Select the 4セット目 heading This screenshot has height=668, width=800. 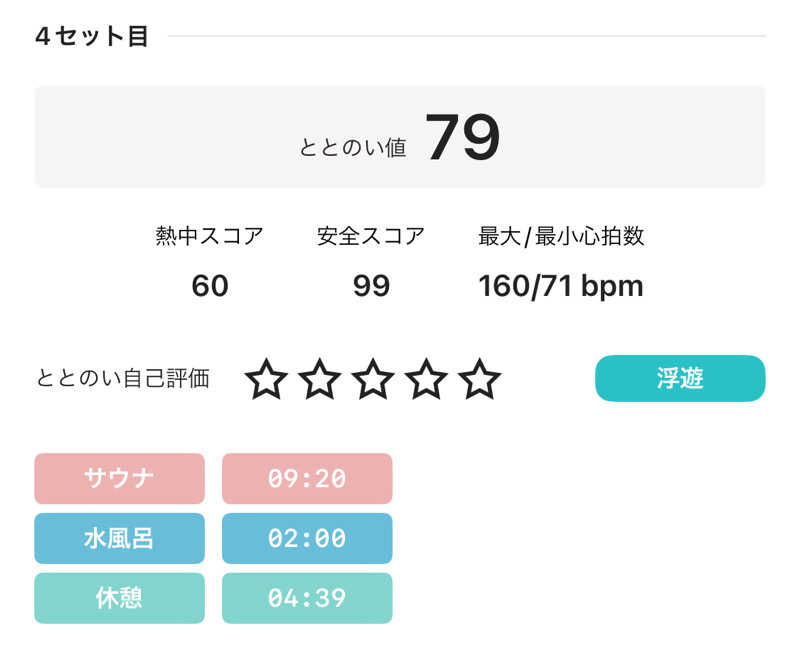click(92, 37)
